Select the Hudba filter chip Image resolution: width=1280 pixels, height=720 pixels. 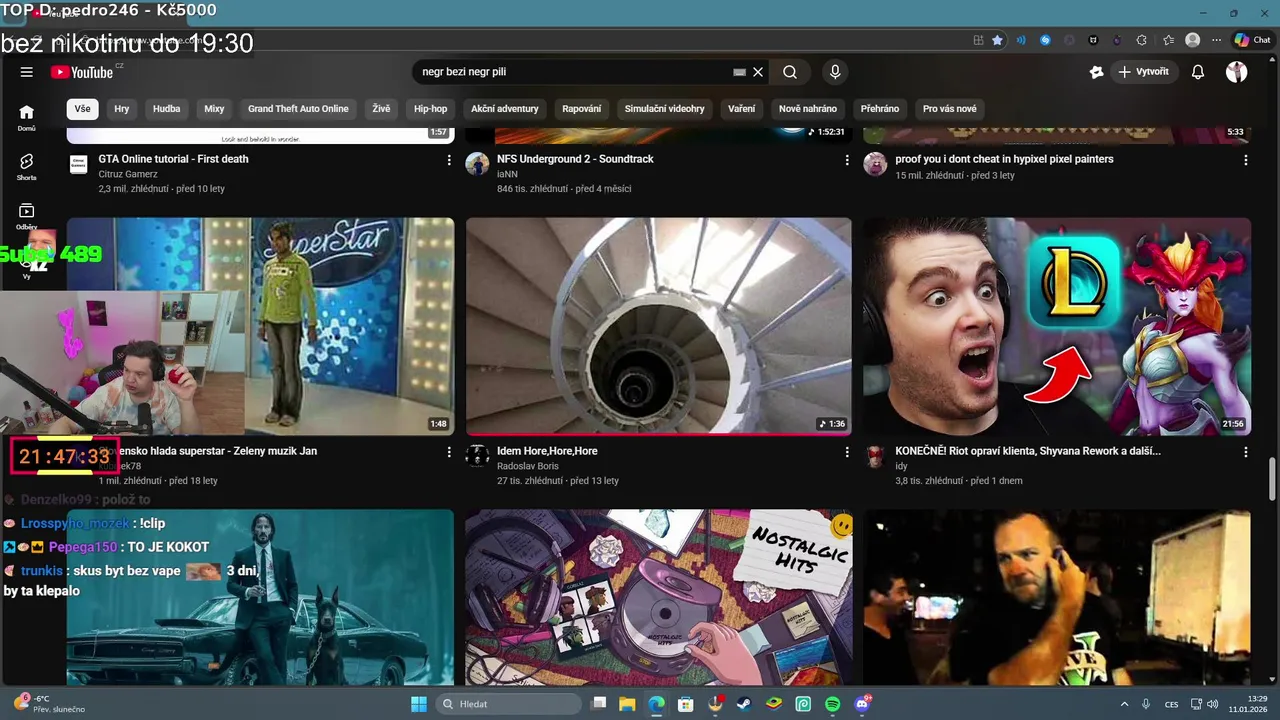(167, 109)
